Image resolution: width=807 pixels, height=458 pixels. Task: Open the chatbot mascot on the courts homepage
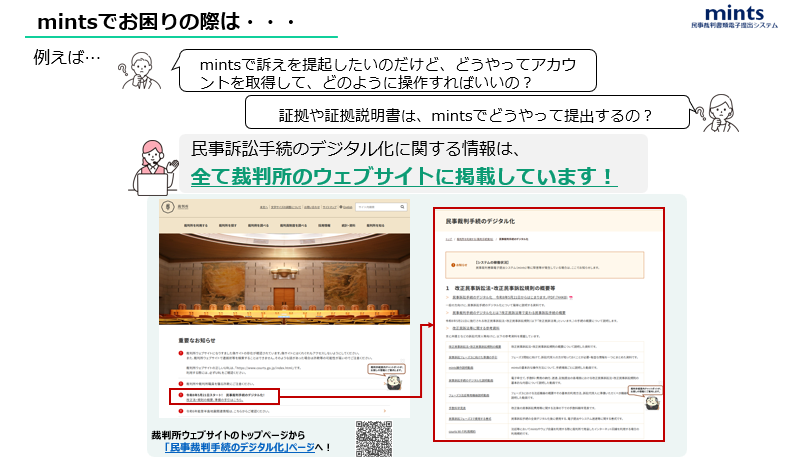(x=393, y=381)
